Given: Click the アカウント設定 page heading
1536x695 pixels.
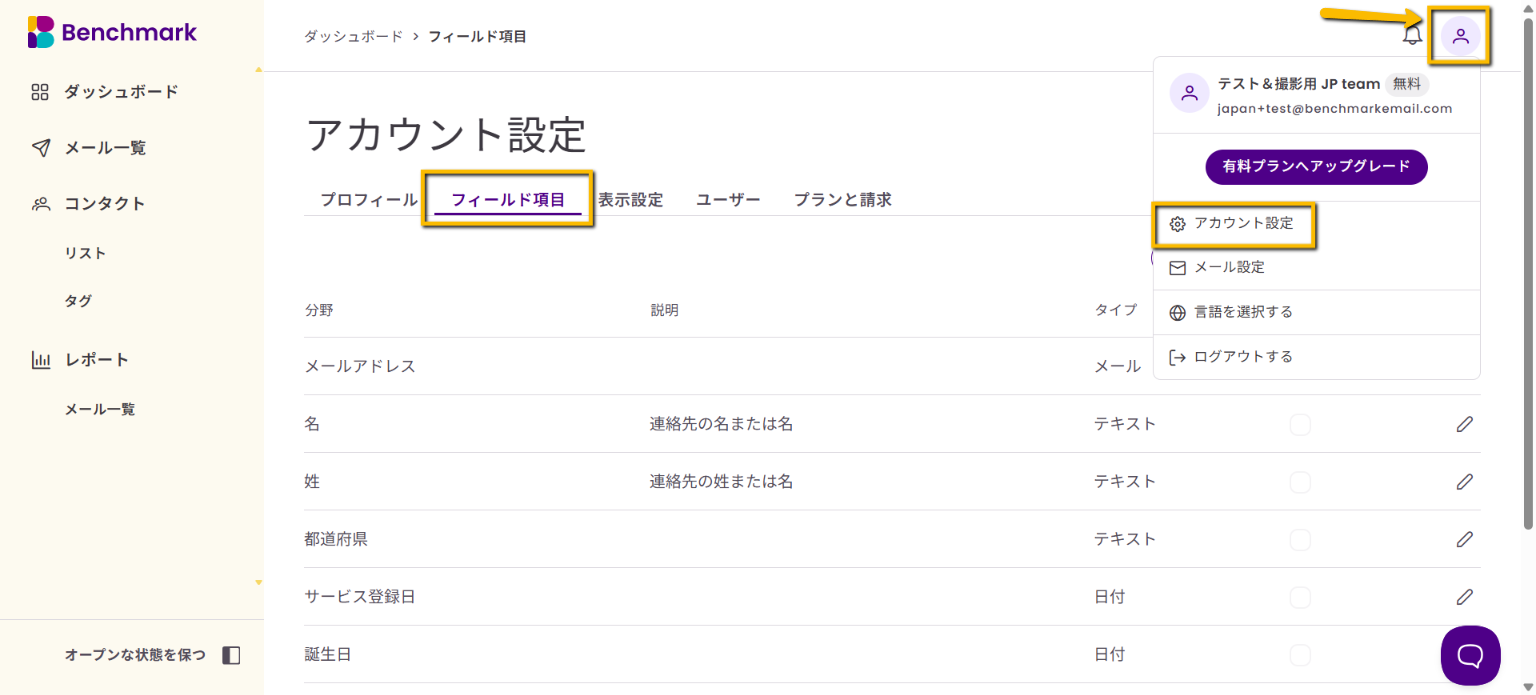Looking at the screenshot, I should click(x=445, y=134).
